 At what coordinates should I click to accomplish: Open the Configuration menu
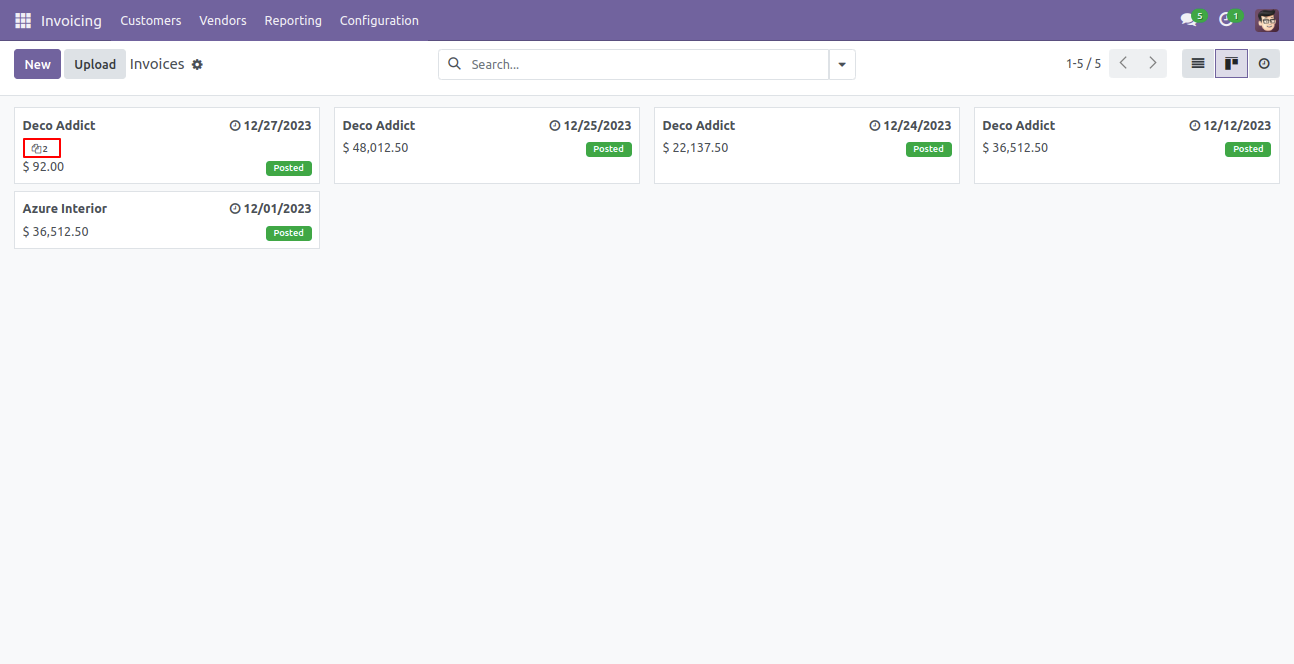click(379, 20)
